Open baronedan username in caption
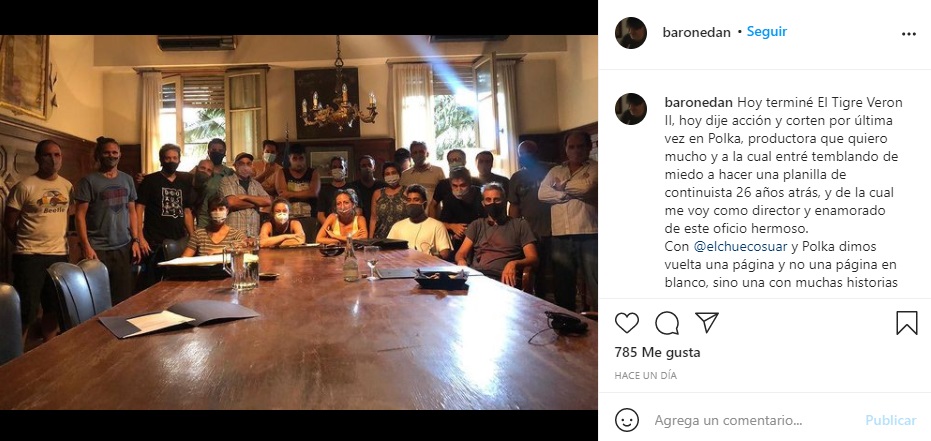This screenshot has width=931, height=441. 699,103
